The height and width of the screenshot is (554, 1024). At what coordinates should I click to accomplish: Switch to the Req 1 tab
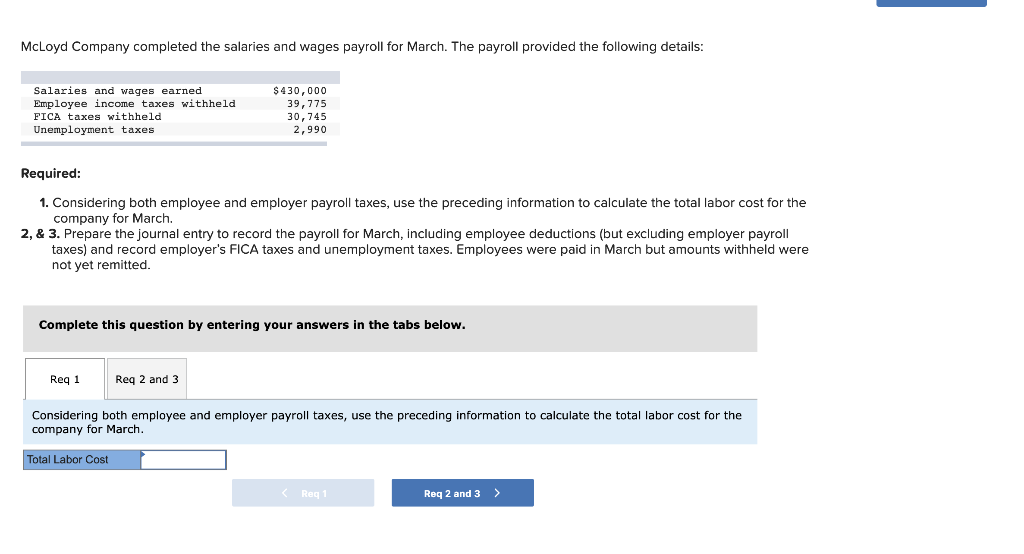tap(65, 379)
